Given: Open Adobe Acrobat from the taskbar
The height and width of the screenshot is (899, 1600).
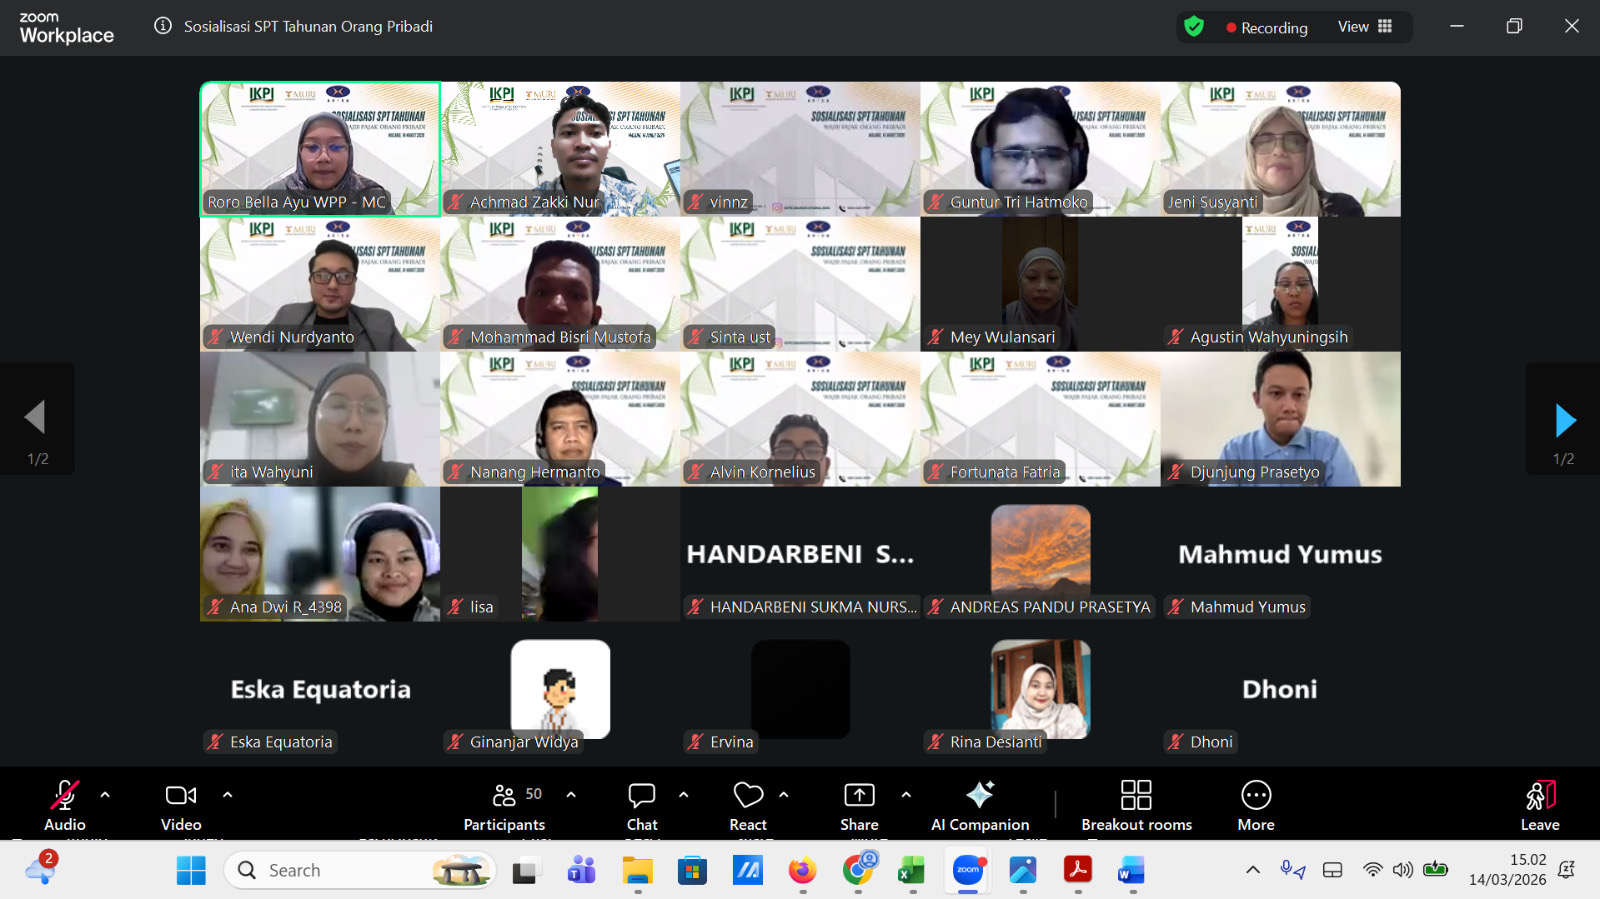Looking at the screenshot, I should point(1077,871).
